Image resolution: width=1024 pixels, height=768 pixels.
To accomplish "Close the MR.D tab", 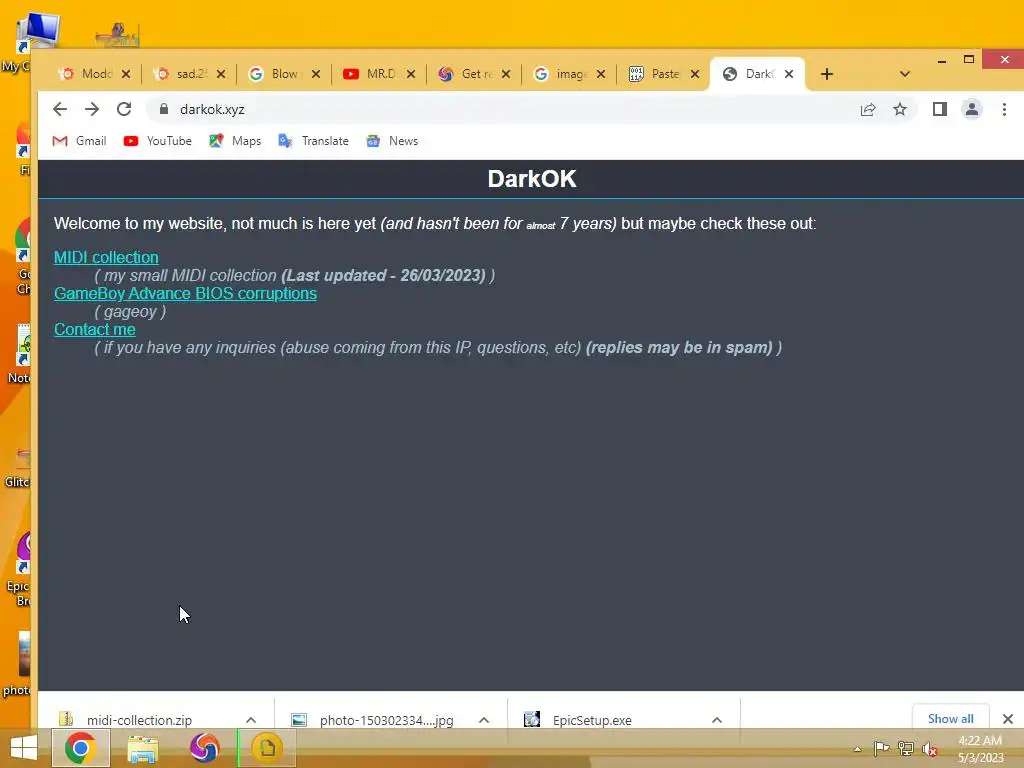I will point(411,74).
